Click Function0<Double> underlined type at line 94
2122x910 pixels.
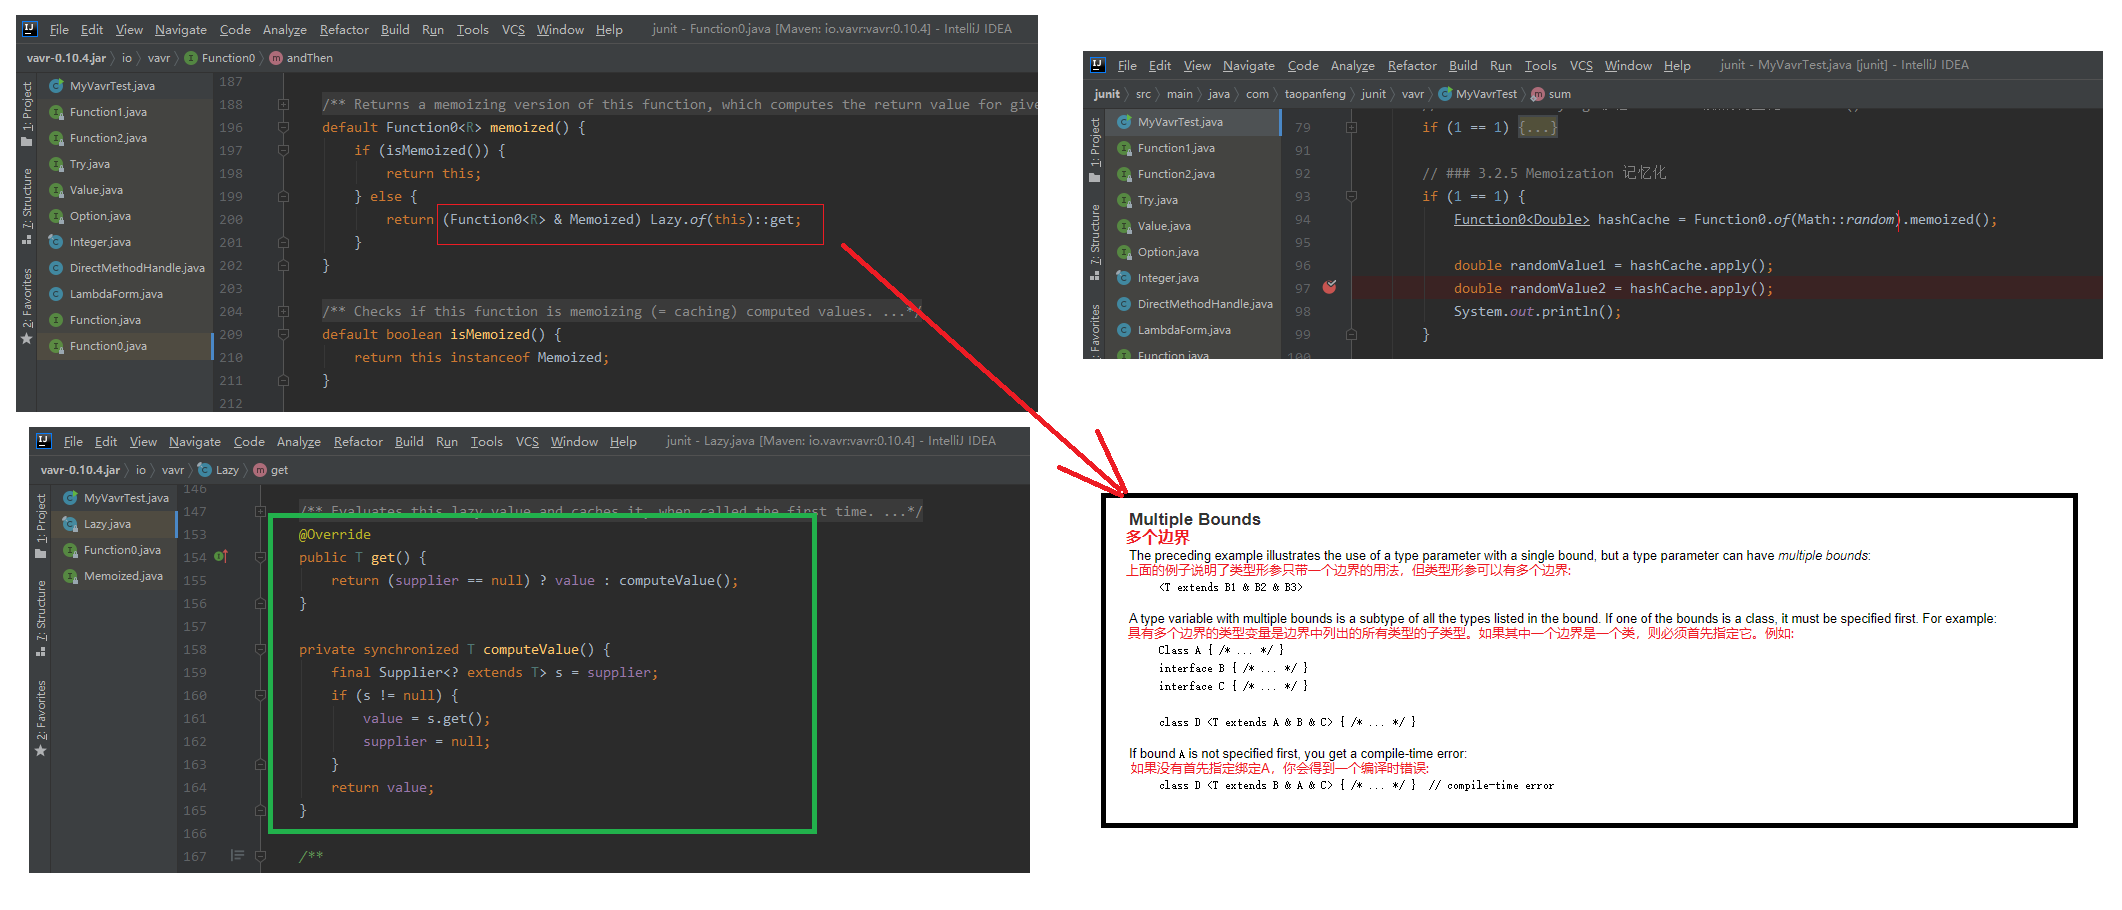click(x=1521, y=219)
